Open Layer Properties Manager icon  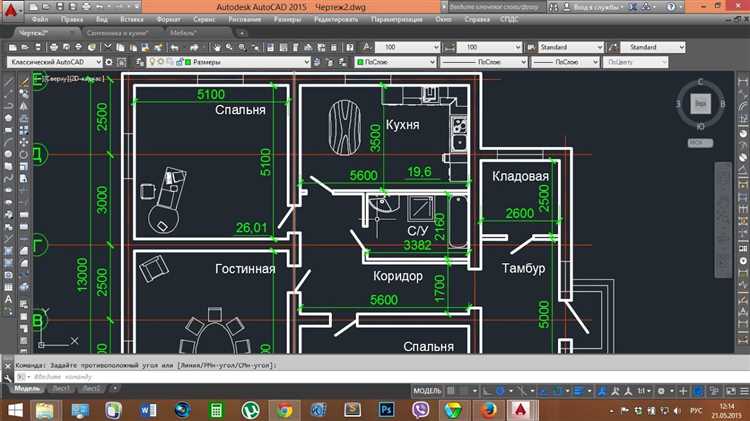tap(140, 62)
